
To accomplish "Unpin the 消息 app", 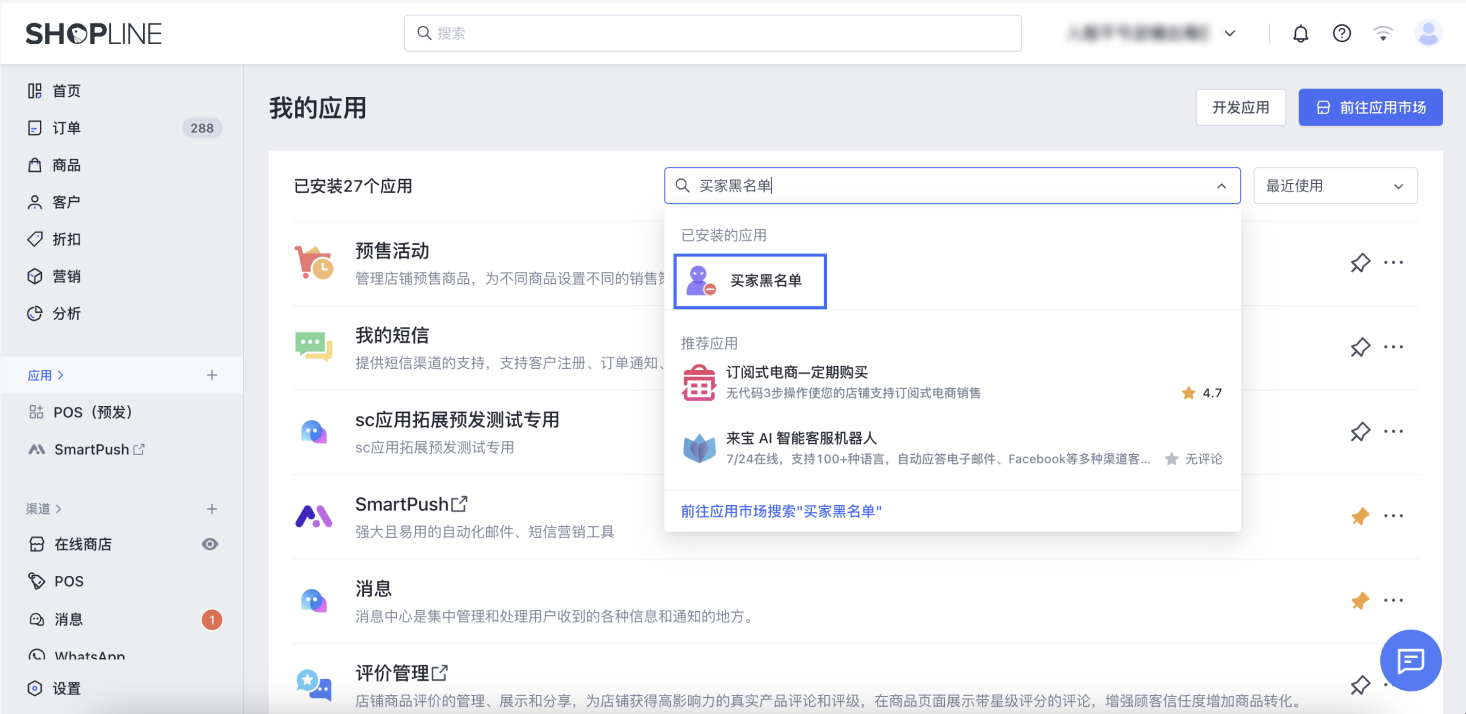I will [1360, 601].
